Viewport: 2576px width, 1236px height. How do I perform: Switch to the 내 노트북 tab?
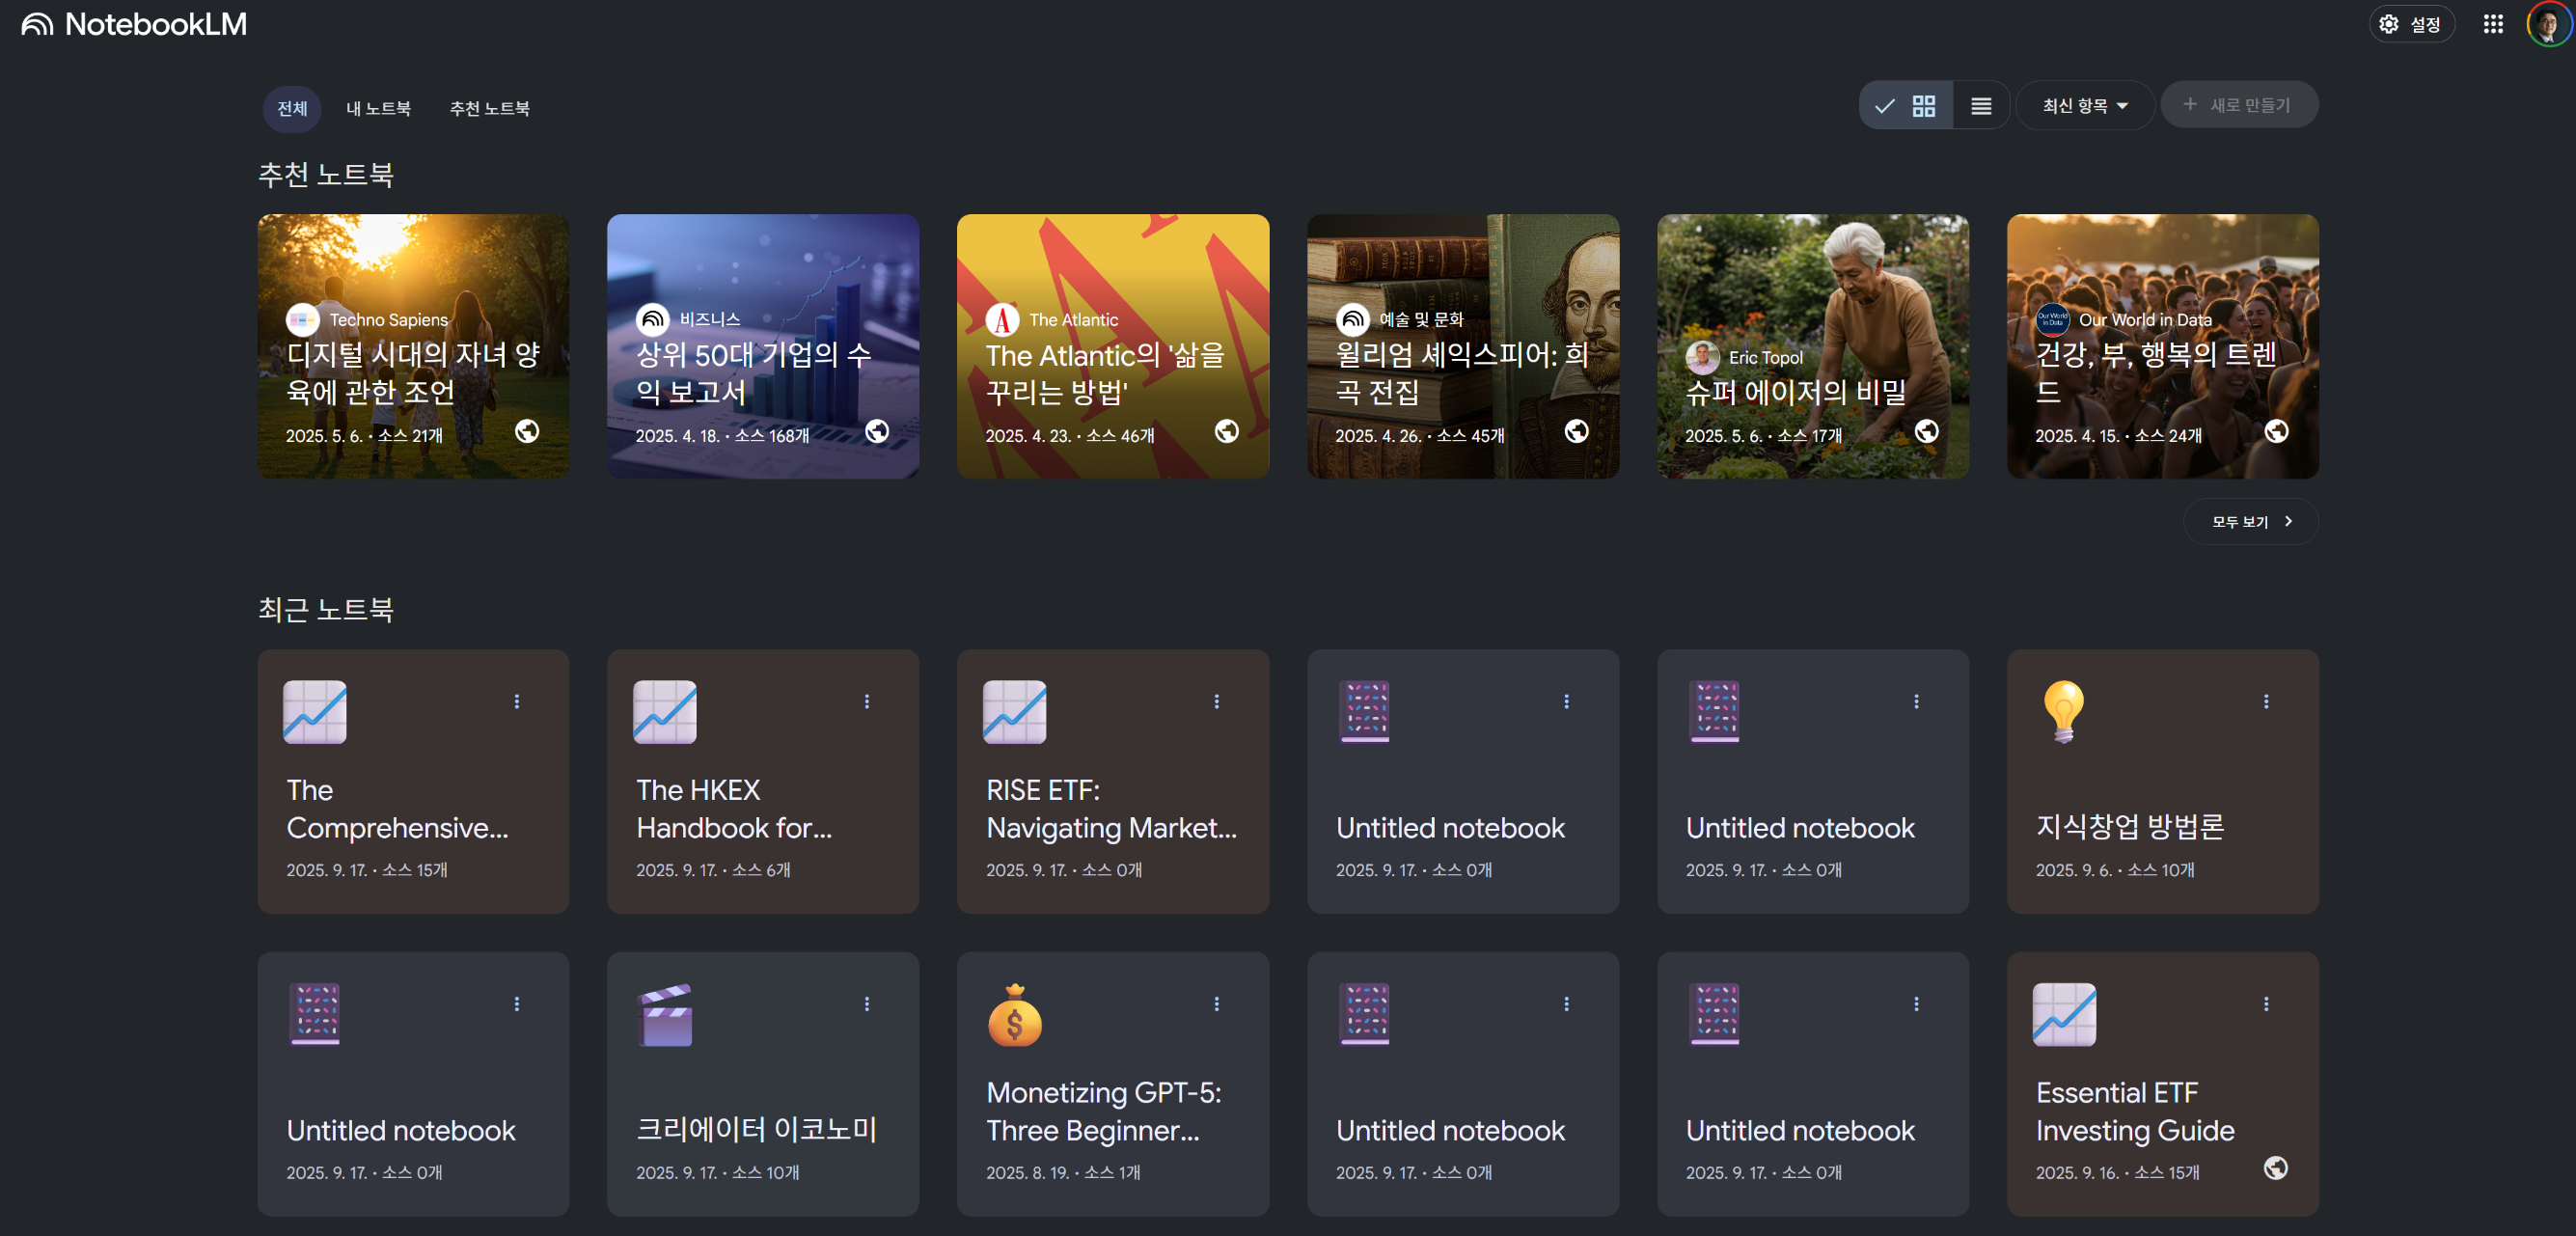(x=378, y=108)
